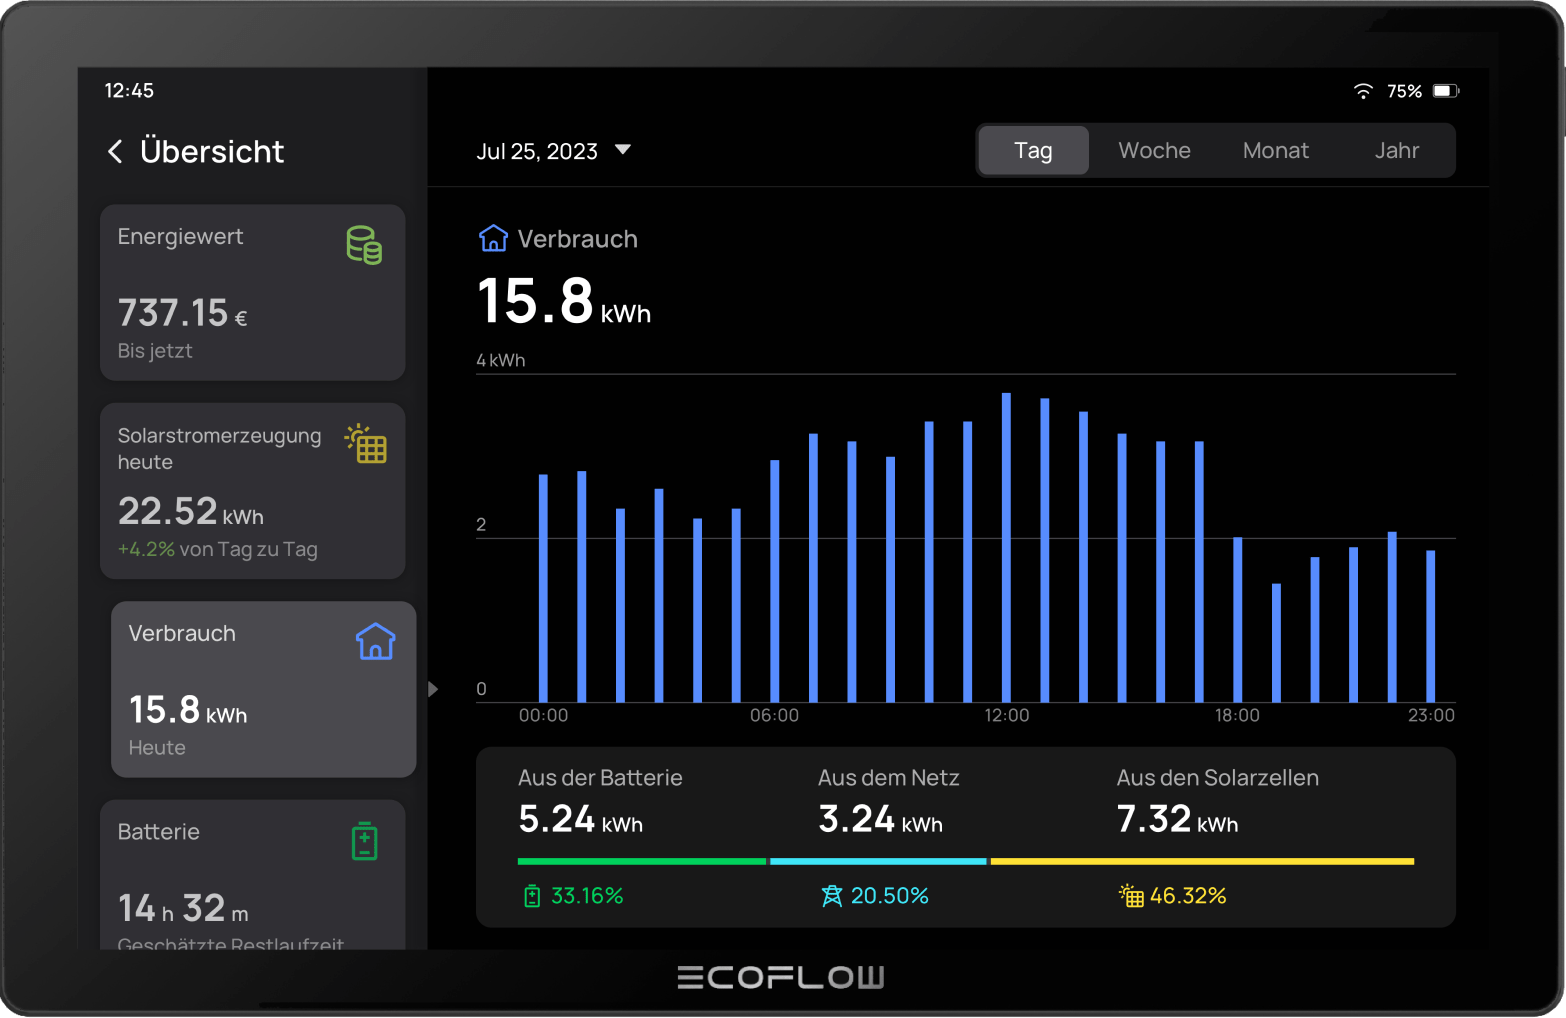Show the Jahr view
This screenshot has width=1566, height=1018.
(1396, 151)
